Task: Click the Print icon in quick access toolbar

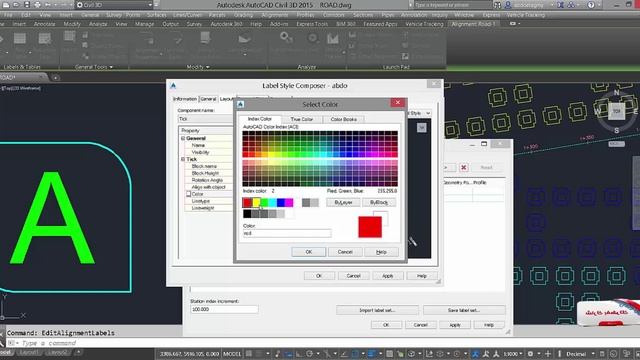Action: tap(38, 5)
